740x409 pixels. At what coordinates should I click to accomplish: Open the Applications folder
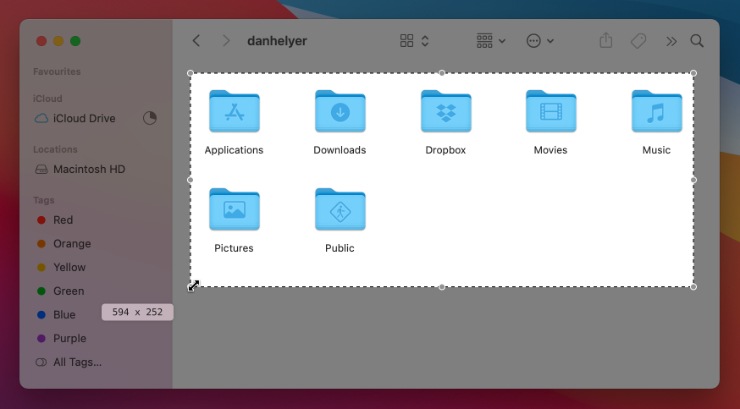pyautogui.click(x=235, y=111)
